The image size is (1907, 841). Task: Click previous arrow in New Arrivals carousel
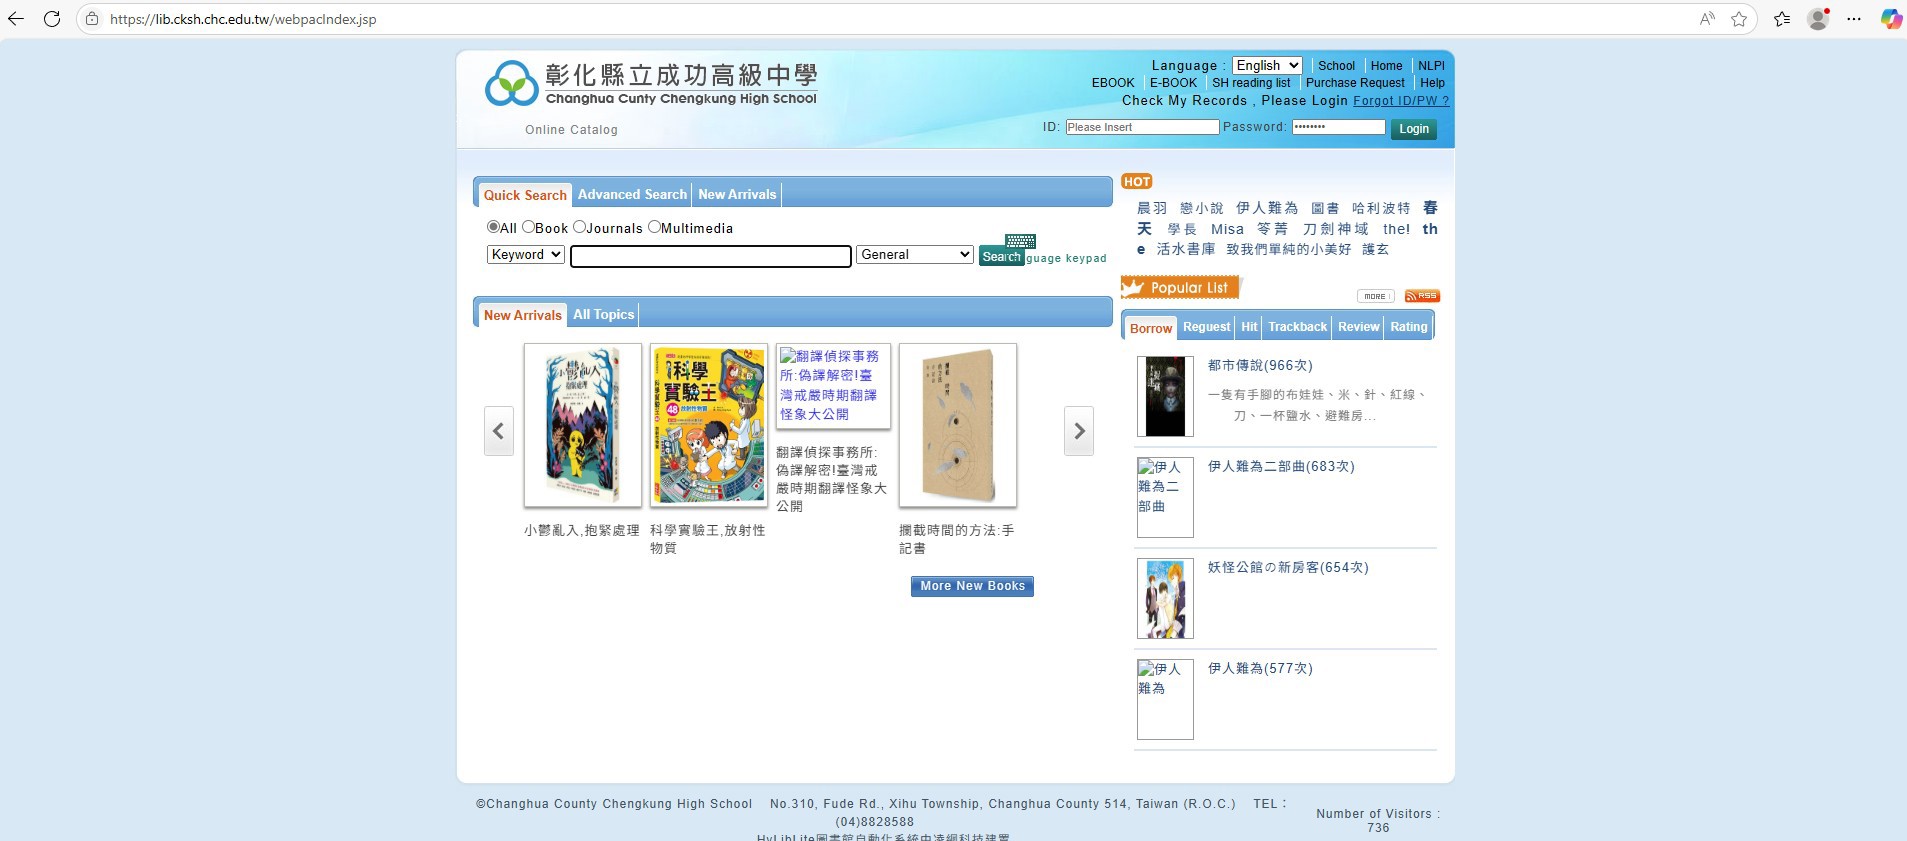point(498,431)
